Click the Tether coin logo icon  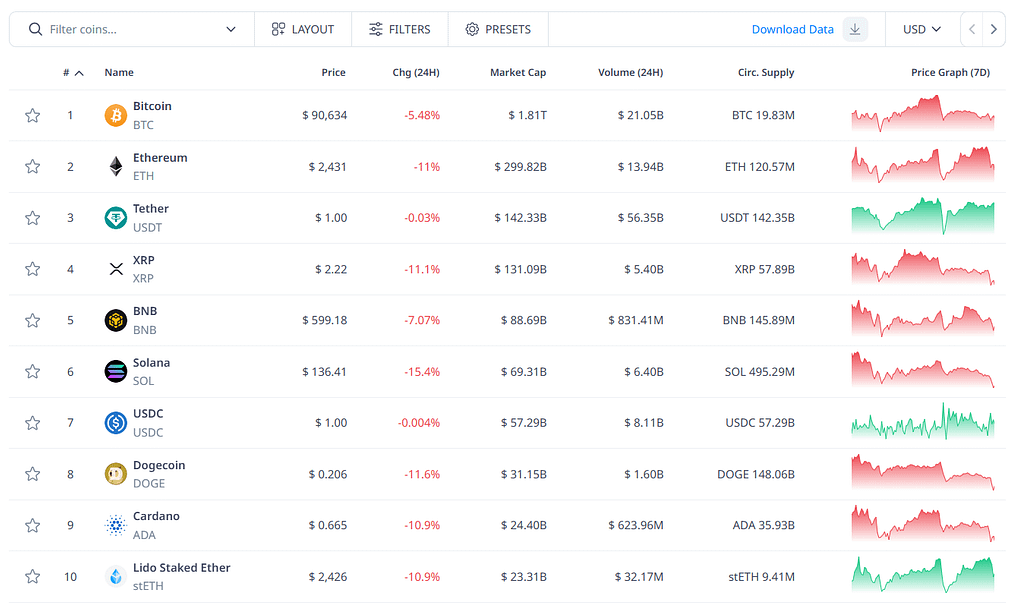coord(116,218)
